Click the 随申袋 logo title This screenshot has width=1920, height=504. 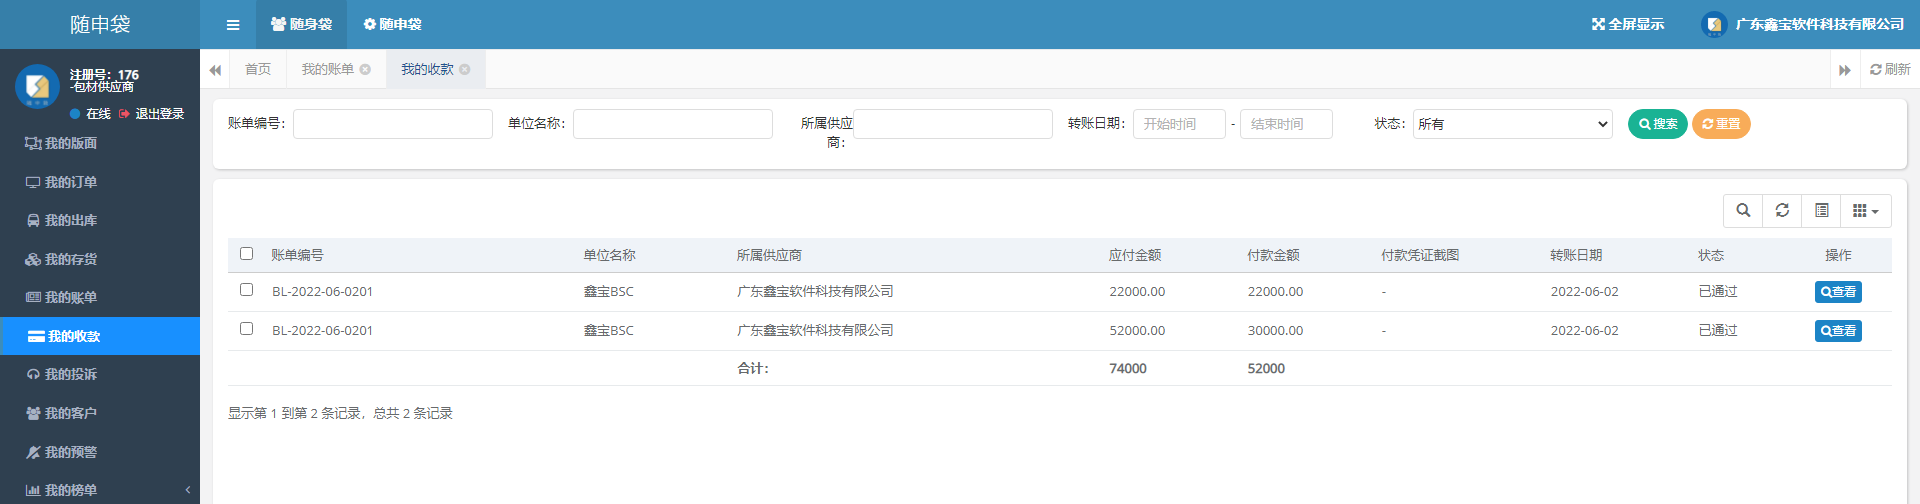100,24
